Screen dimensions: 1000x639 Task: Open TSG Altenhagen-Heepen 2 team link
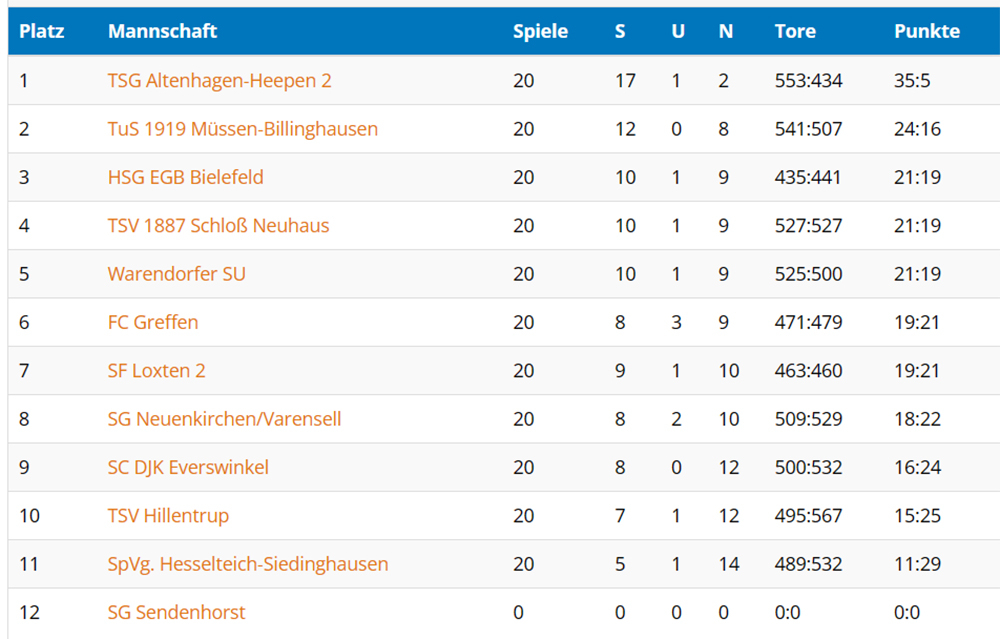click(219, 81)
